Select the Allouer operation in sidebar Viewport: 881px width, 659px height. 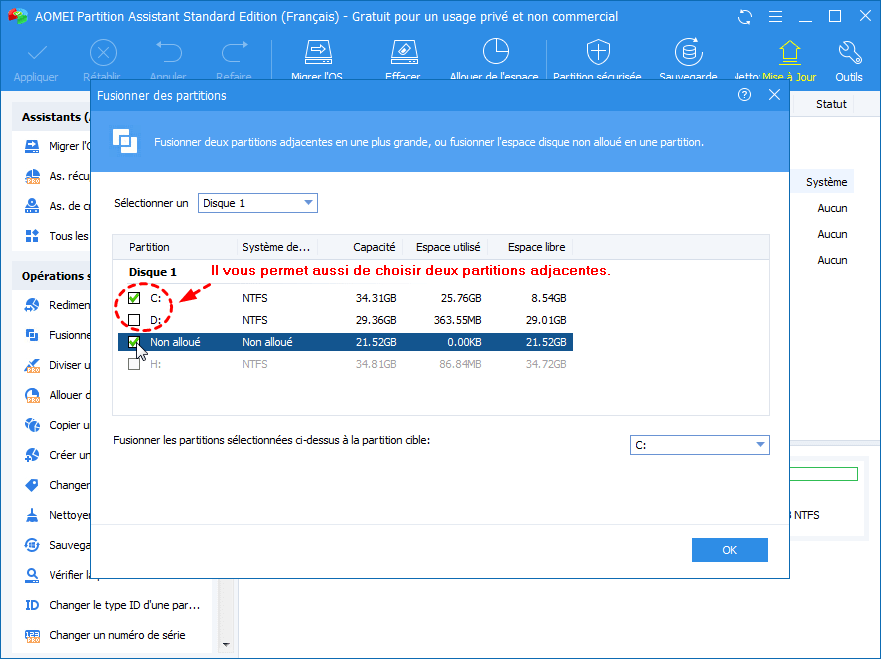coord(57,395)
